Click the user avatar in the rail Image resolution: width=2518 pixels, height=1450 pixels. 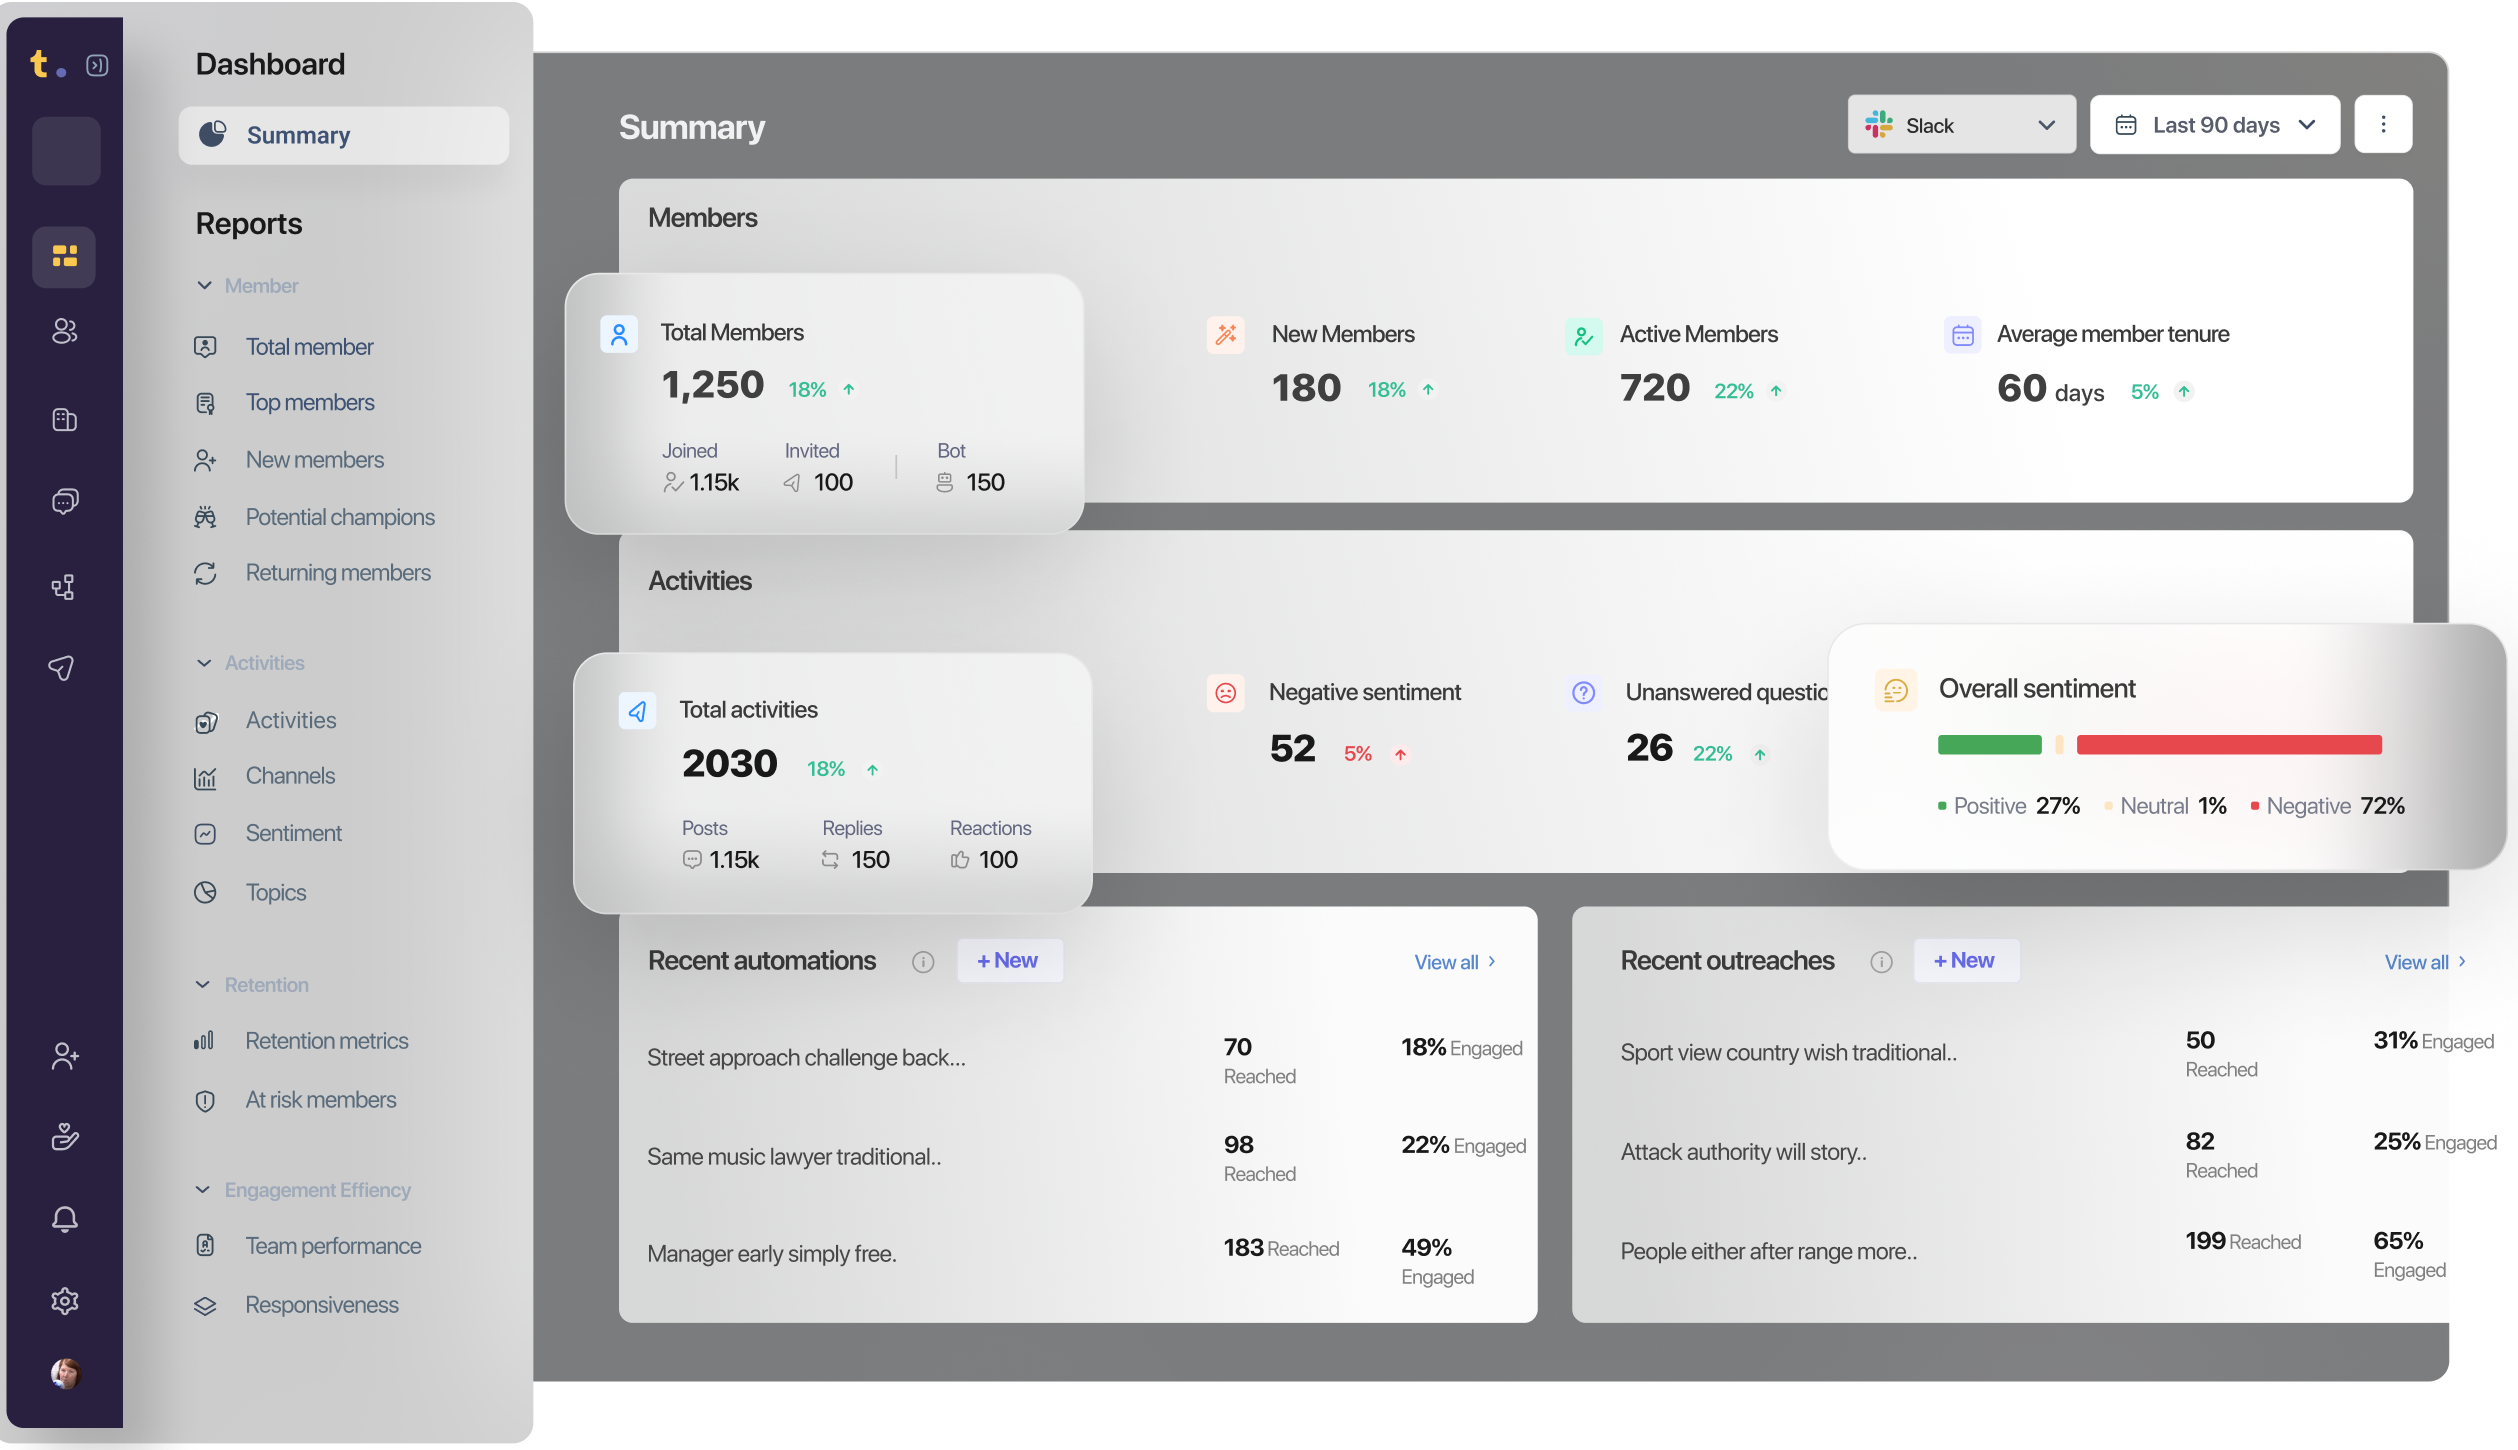65,1374
